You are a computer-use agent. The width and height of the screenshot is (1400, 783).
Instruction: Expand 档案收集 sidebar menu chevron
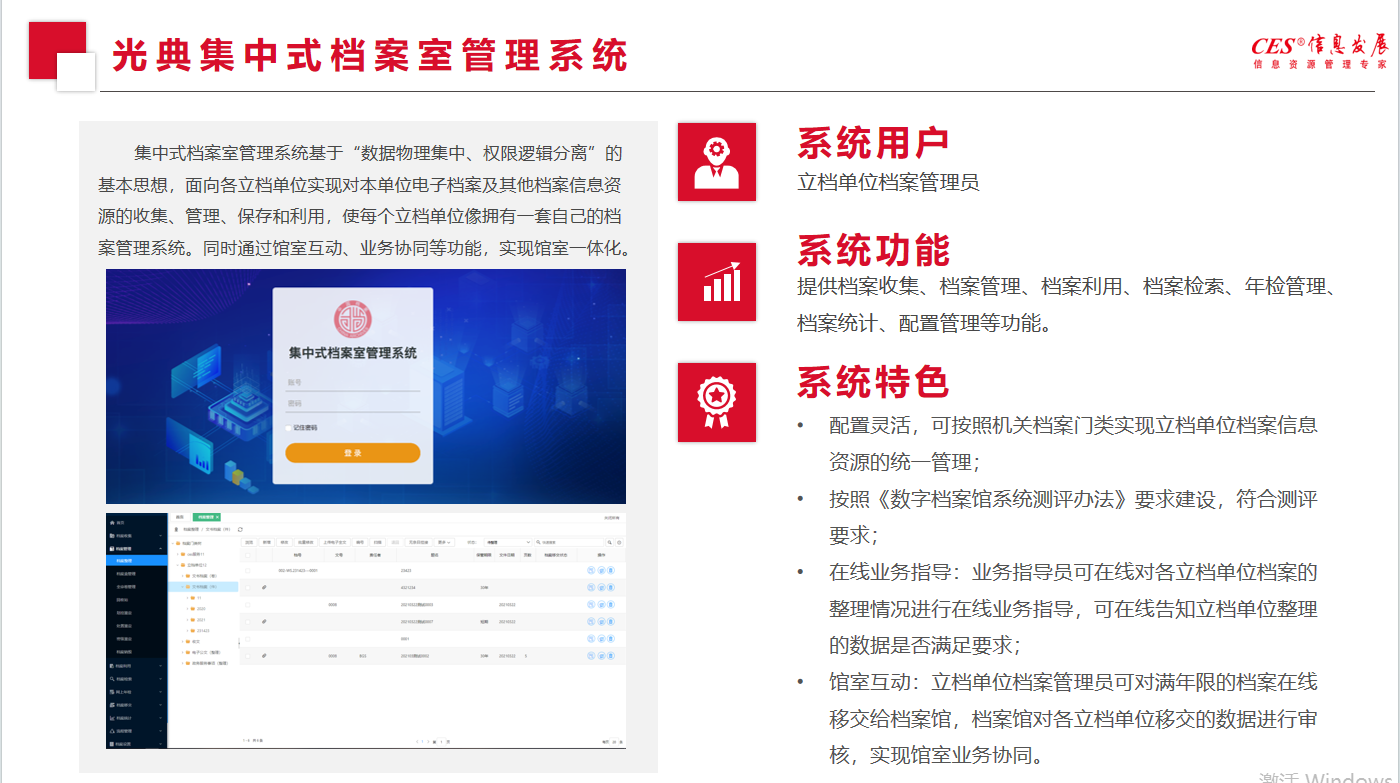click(x=161, y=536)
